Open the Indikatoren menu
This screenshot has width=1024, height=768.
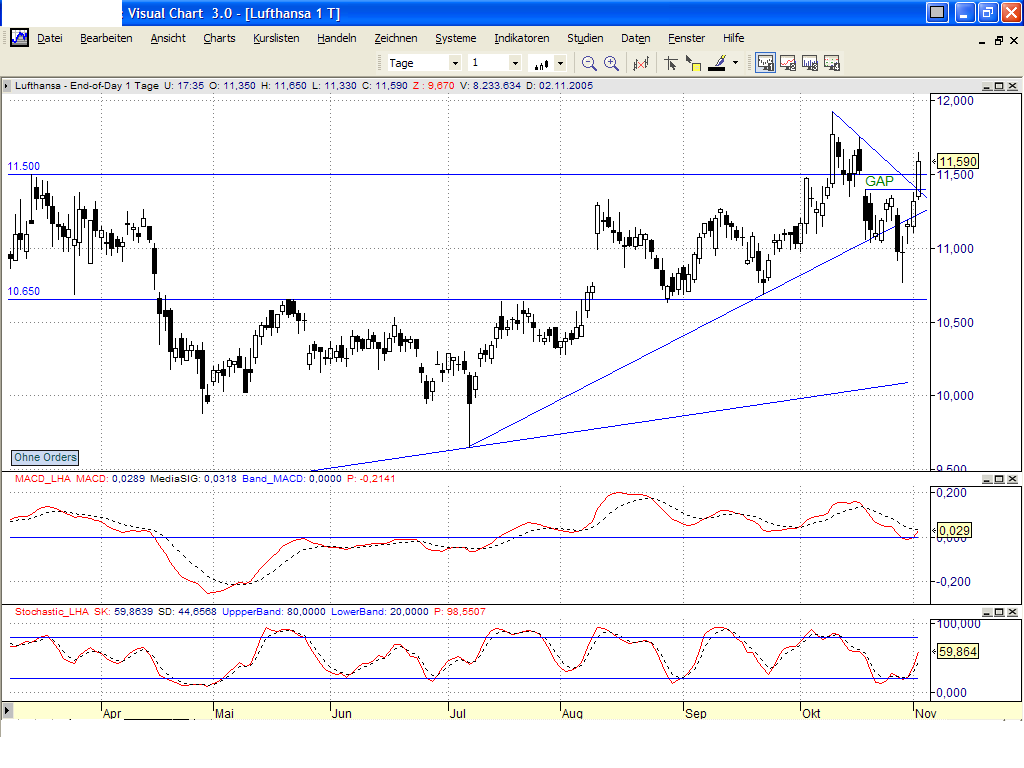click(x=521, y=38)
